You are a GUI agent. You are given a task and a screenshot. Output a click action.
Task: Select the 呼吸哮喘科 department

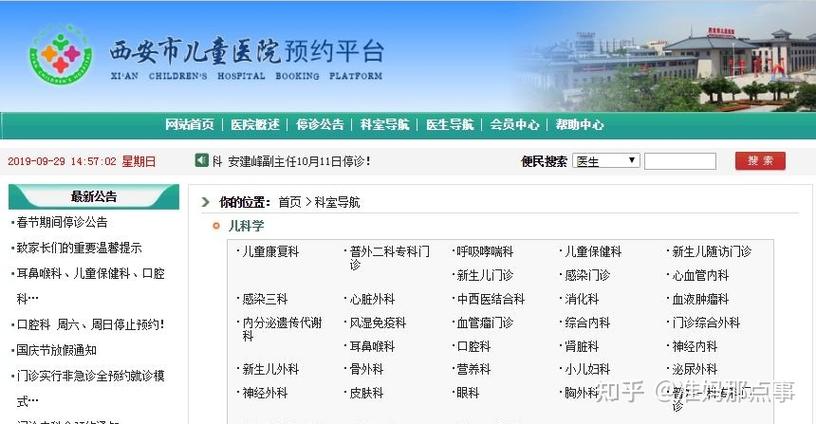tap(485, 252)
